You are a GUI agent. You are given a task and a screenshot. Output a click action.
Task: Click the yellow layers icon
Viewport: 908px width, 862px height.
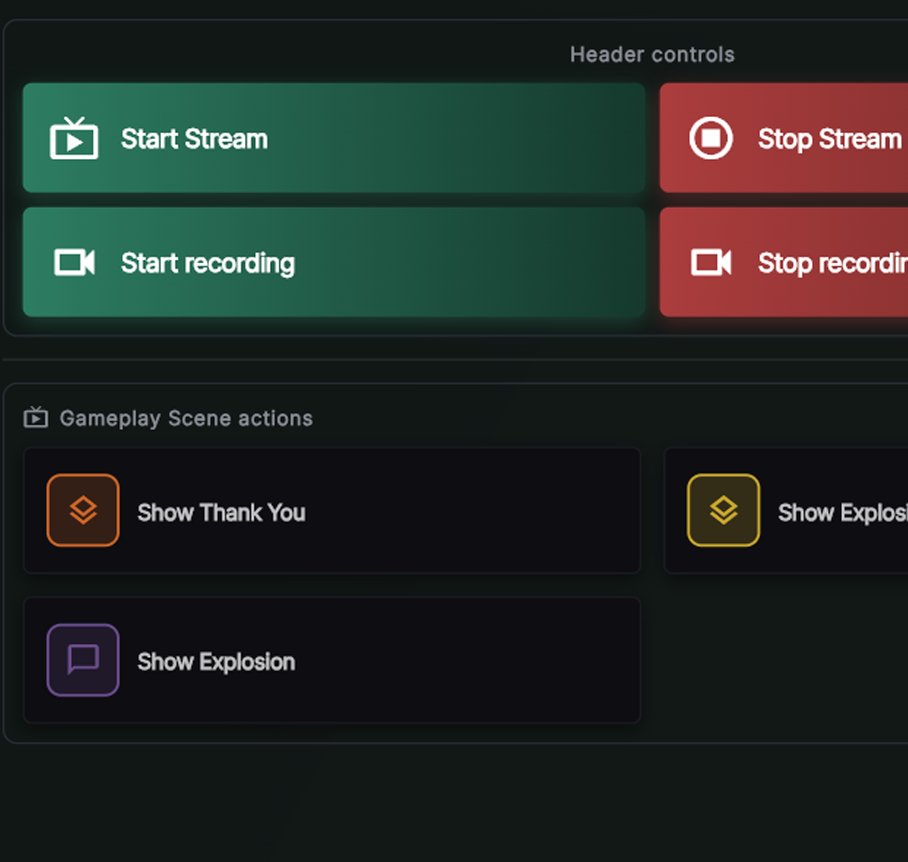click(x=723, y=511)
